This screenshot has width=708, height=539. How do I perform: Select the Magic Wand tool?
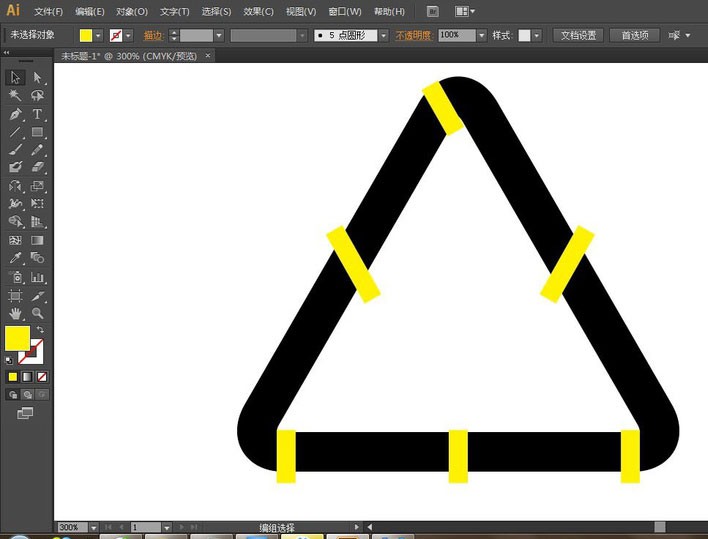pyautogui.click(x=16, y=96)
